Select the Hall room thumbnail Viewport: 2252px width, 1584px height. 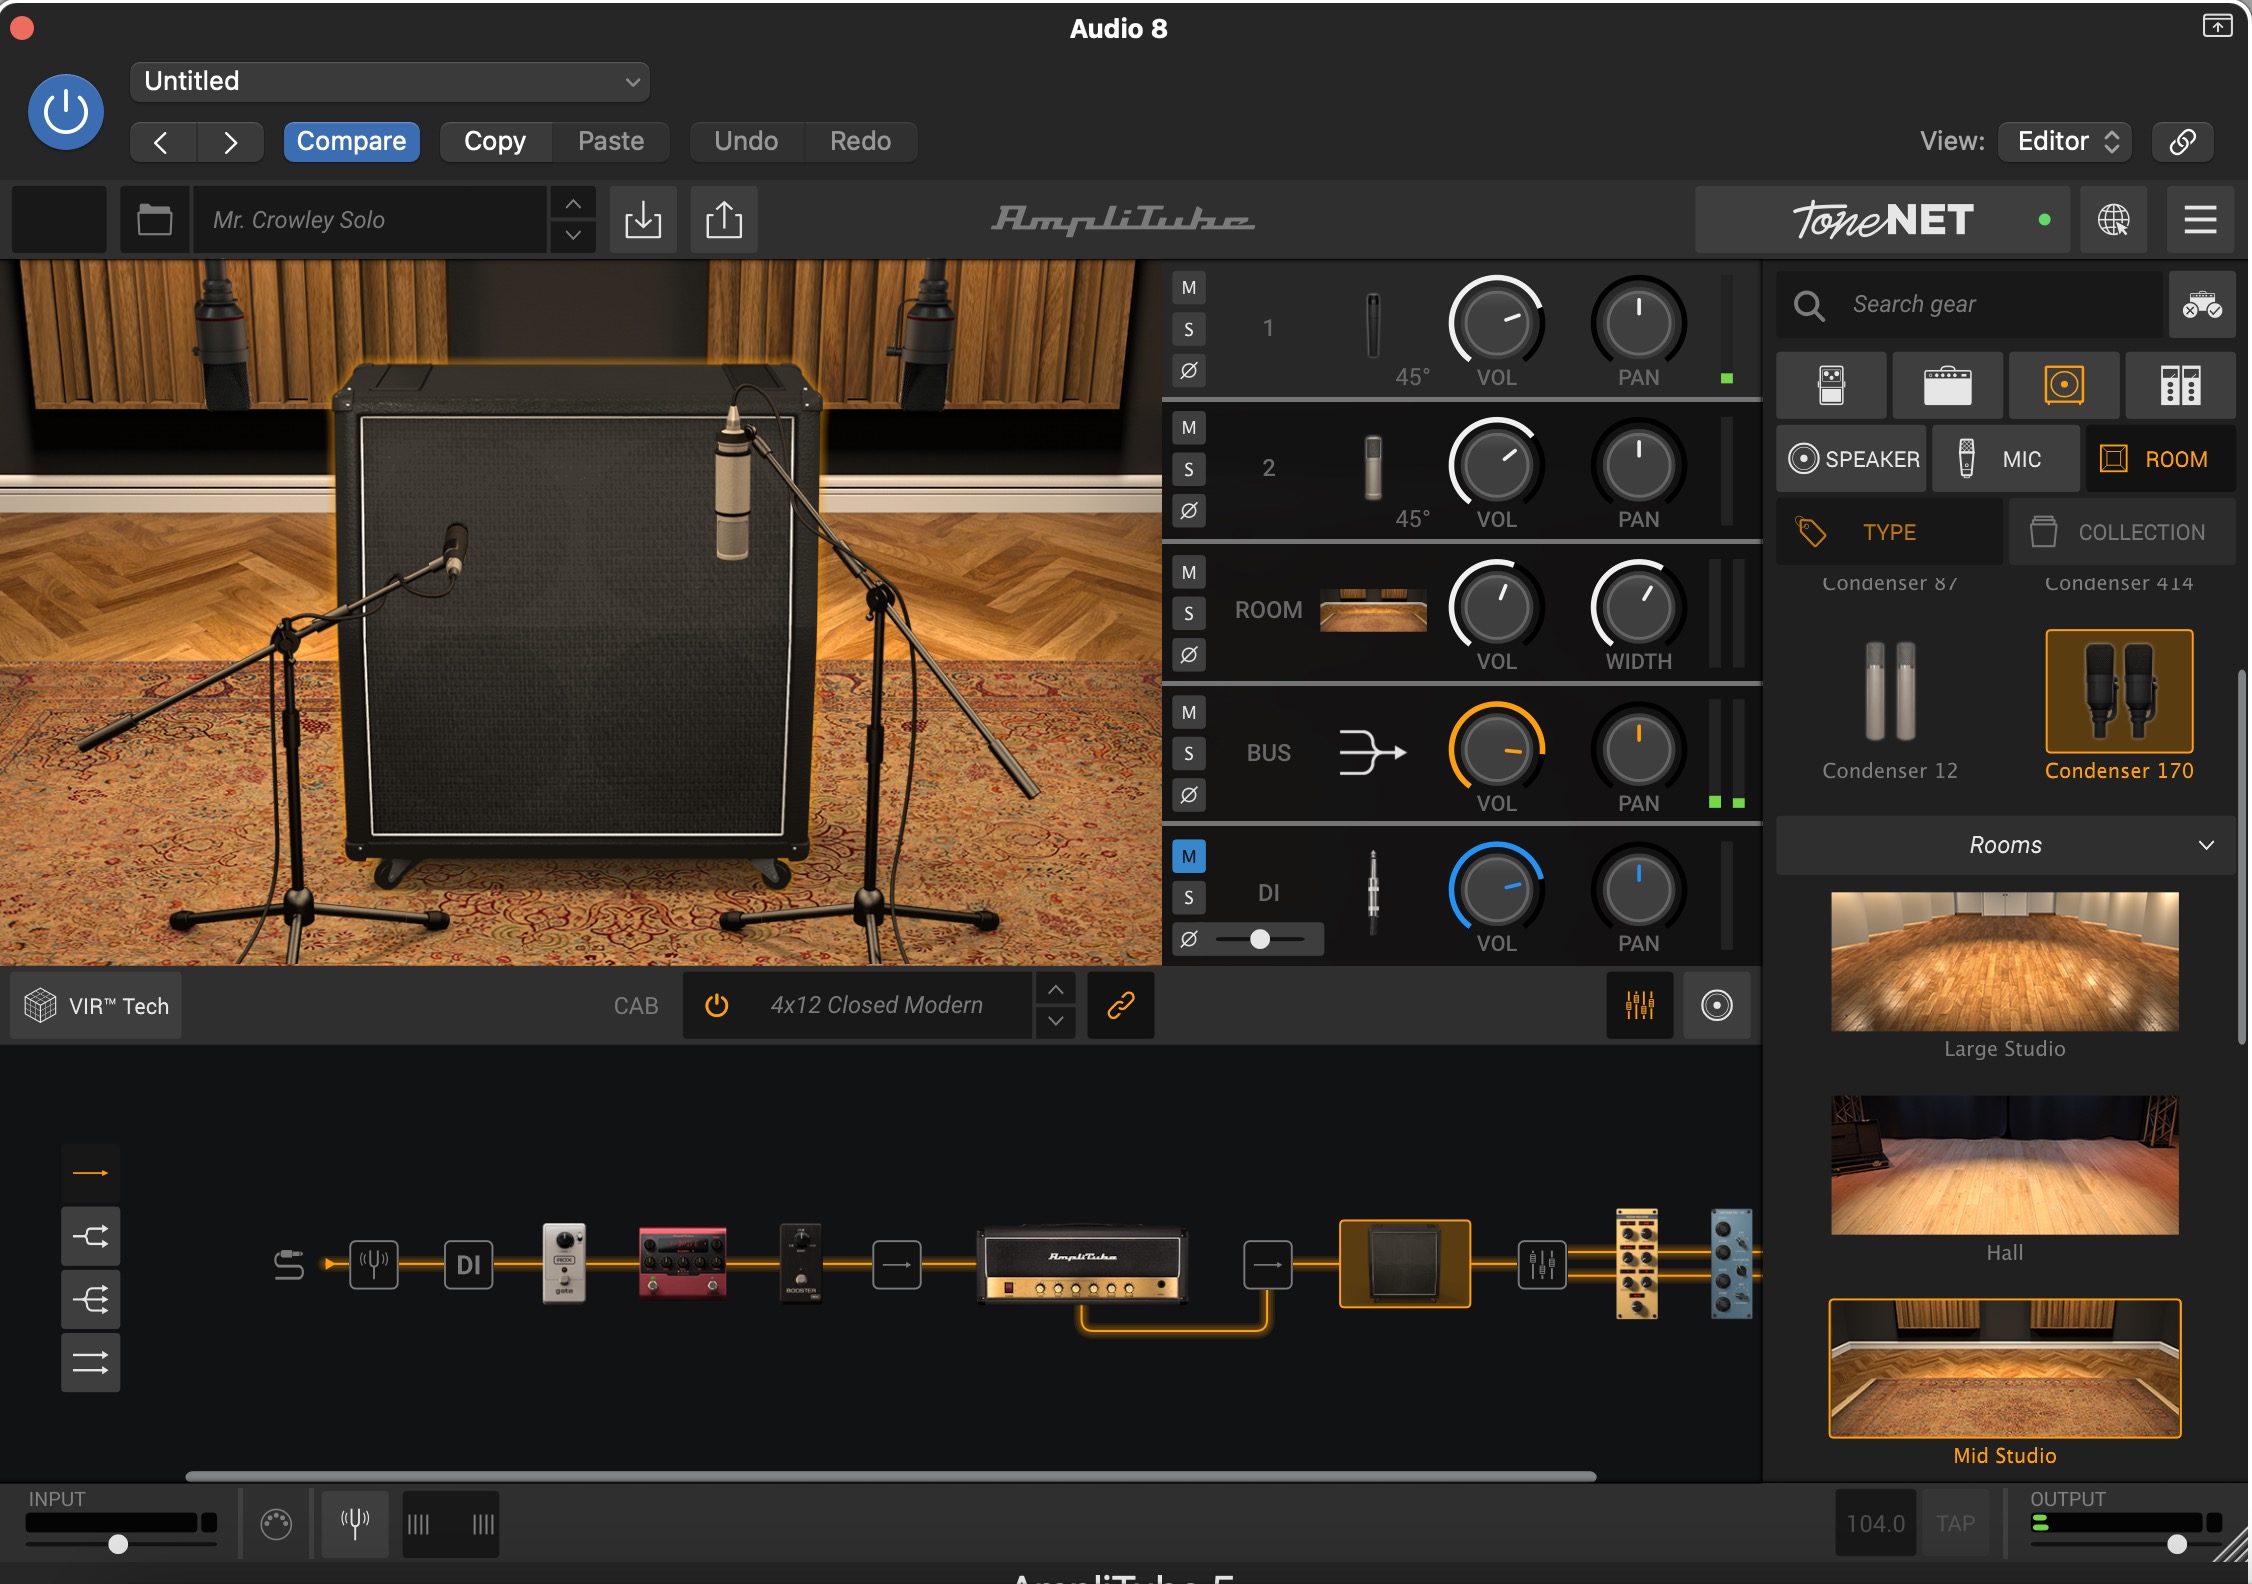2005,1165
